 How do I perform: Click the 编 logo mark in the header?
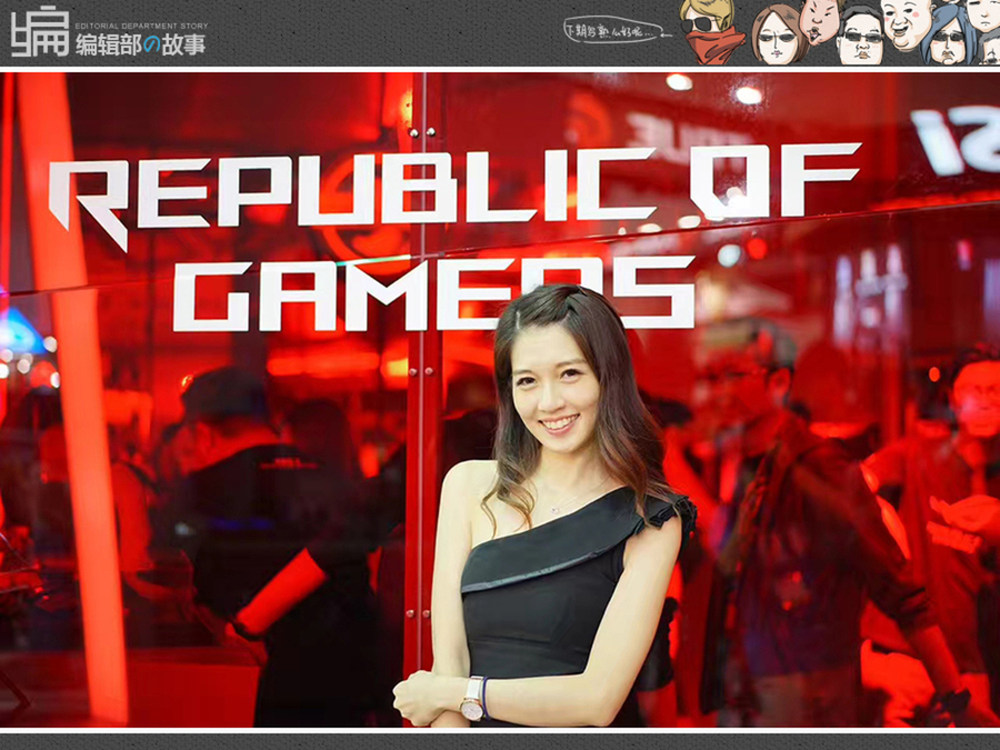tap(40, 32)
